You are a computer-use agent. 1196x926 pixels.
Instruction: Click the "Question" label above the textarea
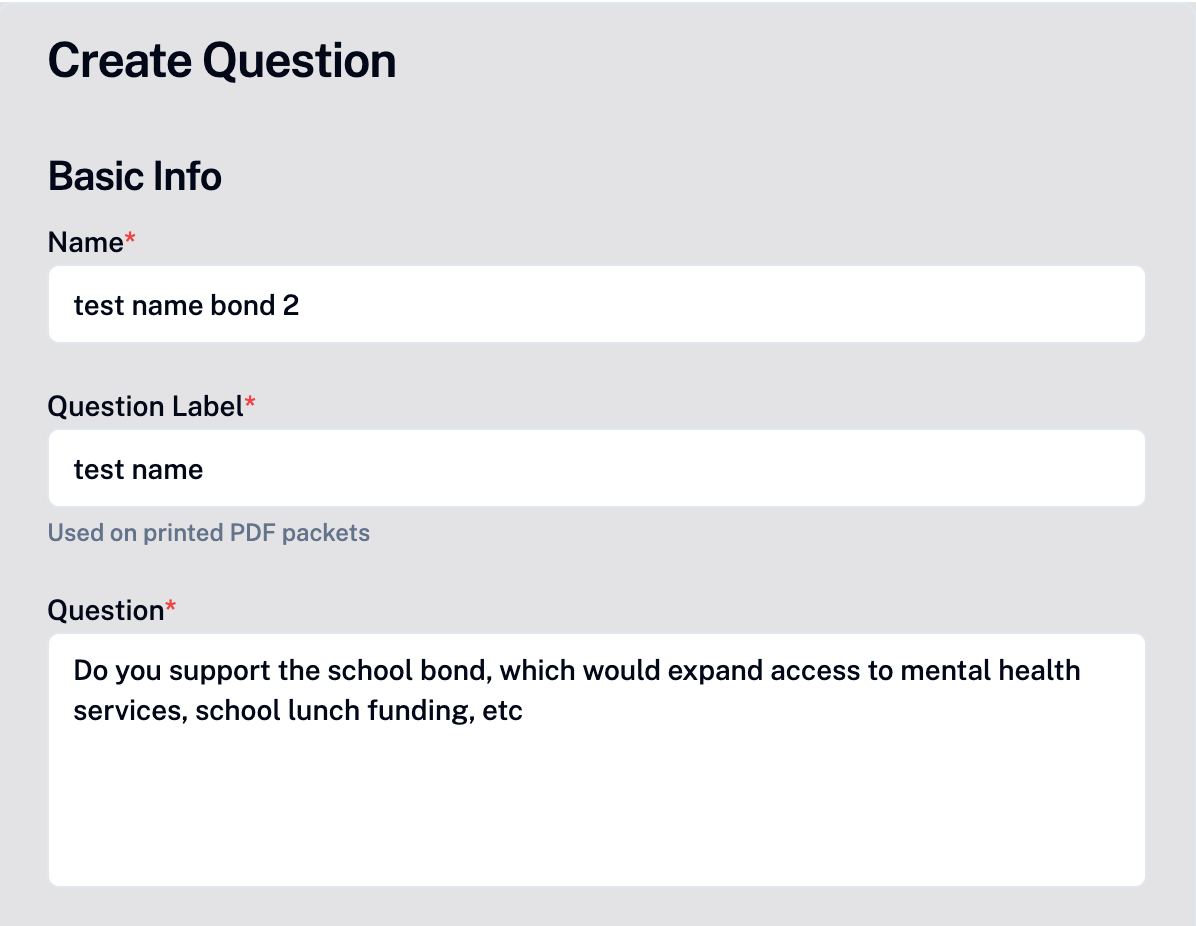click(x=106, y=610)
